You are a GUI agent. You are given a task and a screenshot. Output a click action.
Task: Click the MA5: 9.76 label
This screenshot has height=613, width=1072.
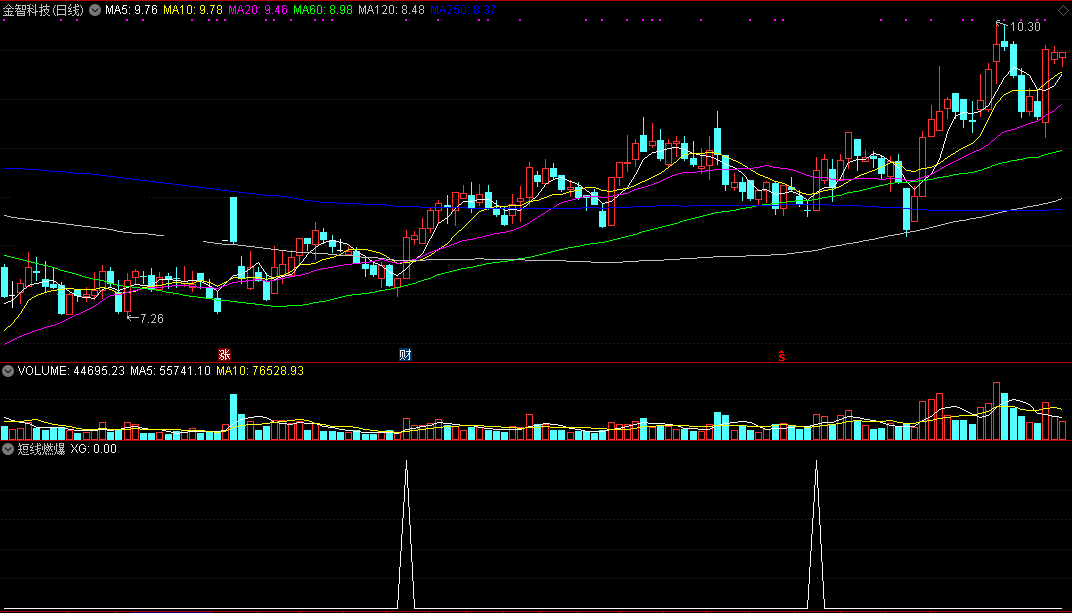[x=131, y=10]
